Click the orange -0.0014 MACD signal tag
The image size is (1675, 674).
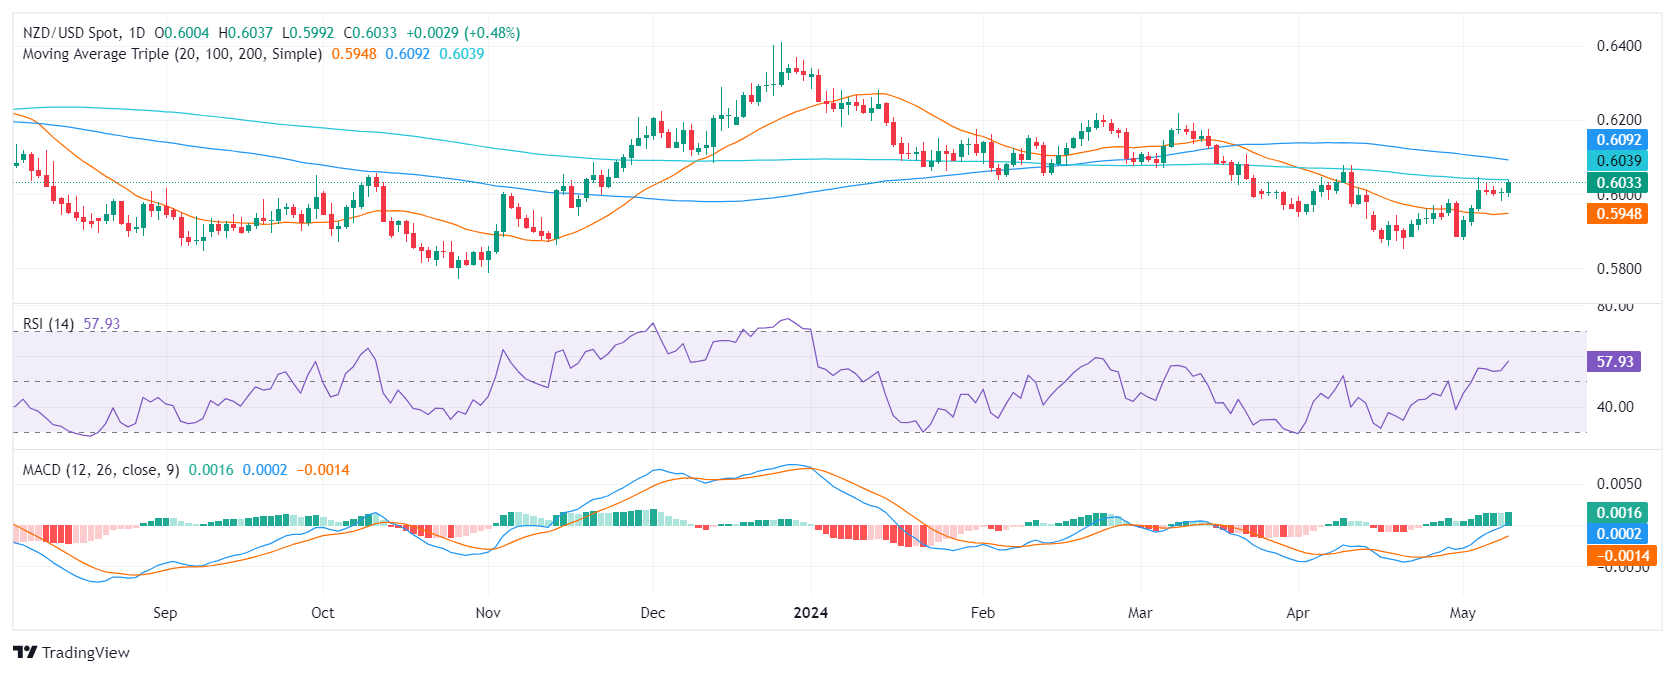[1617, 556]
